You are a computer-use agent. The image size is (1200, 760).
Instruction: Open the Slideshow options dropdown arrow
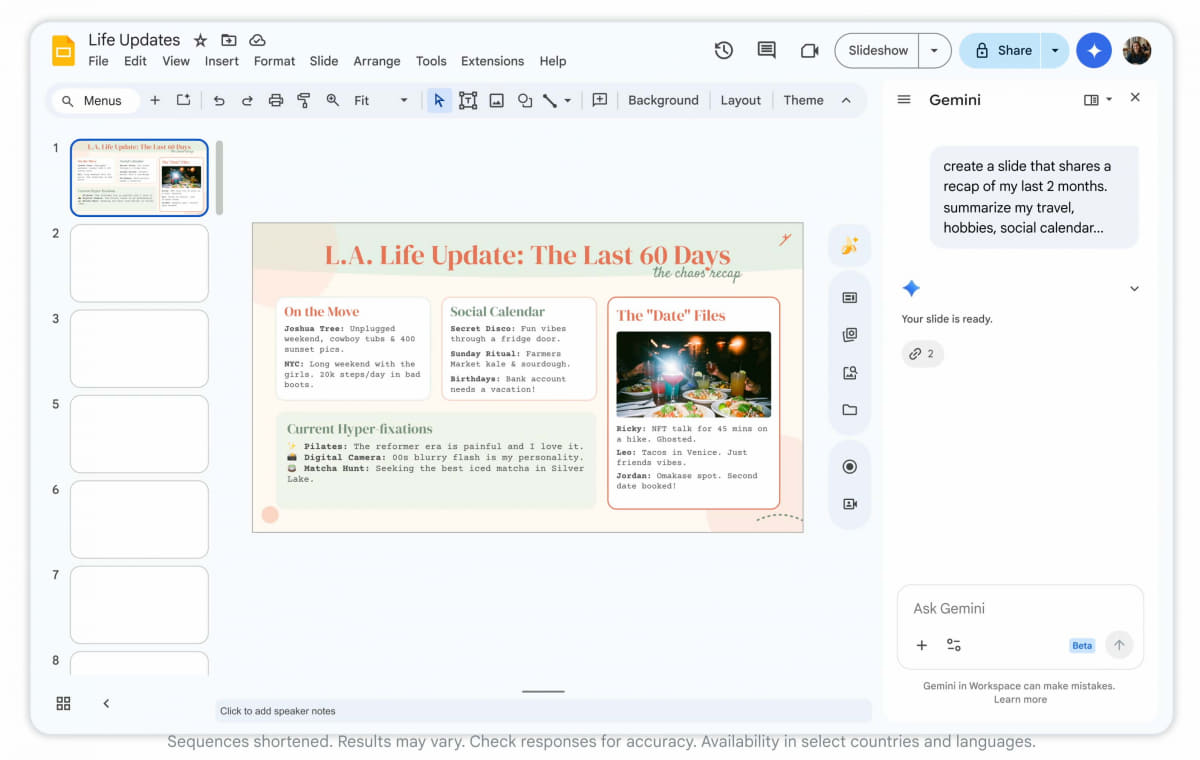pos(934,50)
